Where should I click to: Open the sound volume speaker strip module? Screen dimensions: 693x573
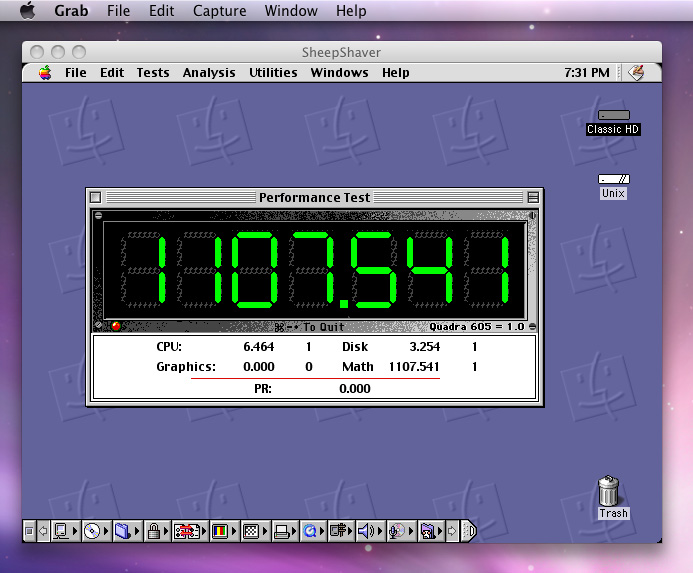tap(365, 531)
